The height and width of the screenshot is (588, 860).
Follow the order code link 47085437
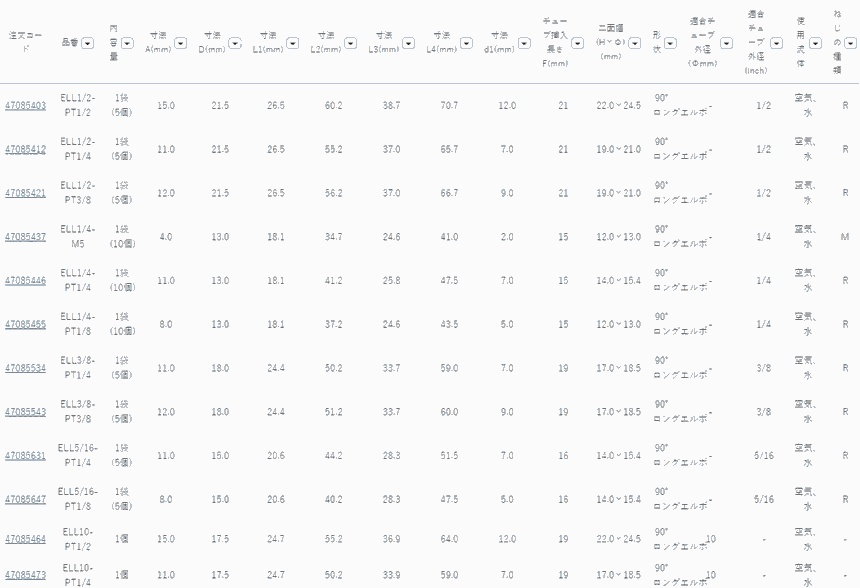25,237
